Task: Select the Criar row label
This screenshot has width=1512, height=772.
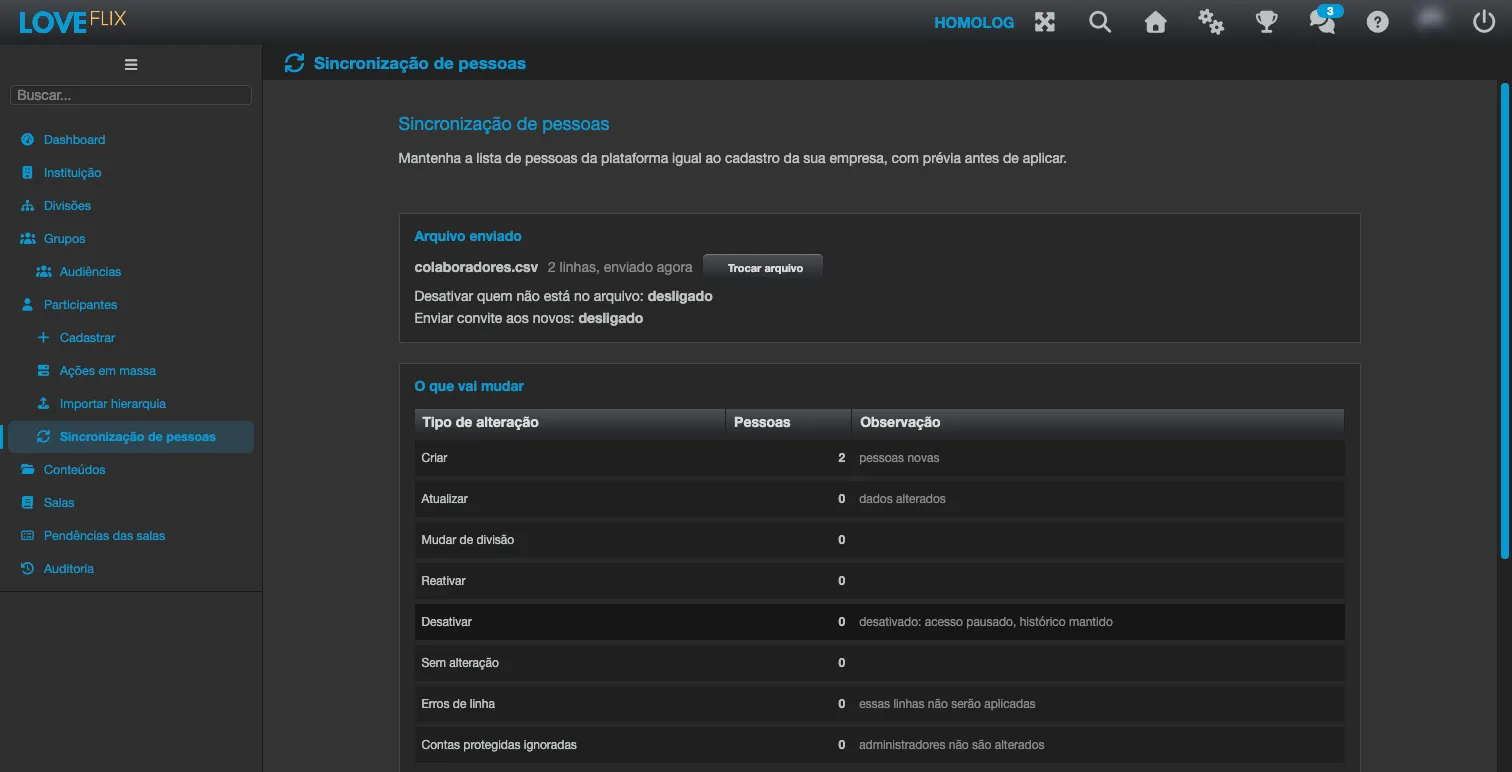Action: pos(435,458)
